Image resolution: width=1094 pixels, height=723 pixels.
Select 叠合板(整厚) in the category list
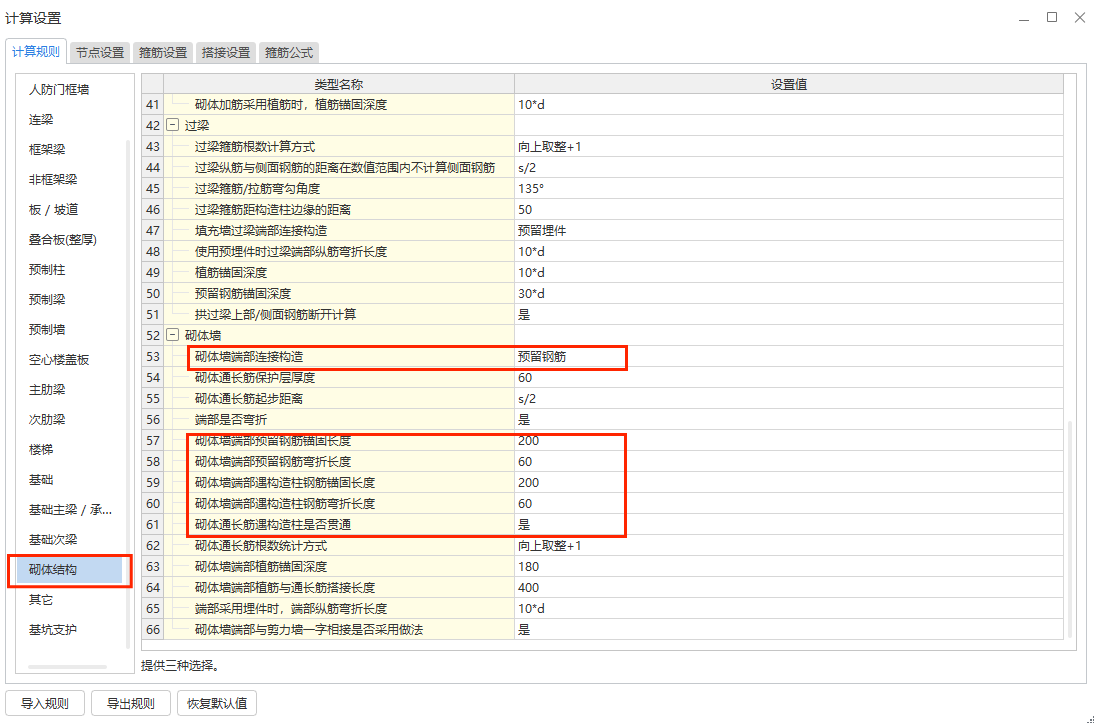click(63, 240)
